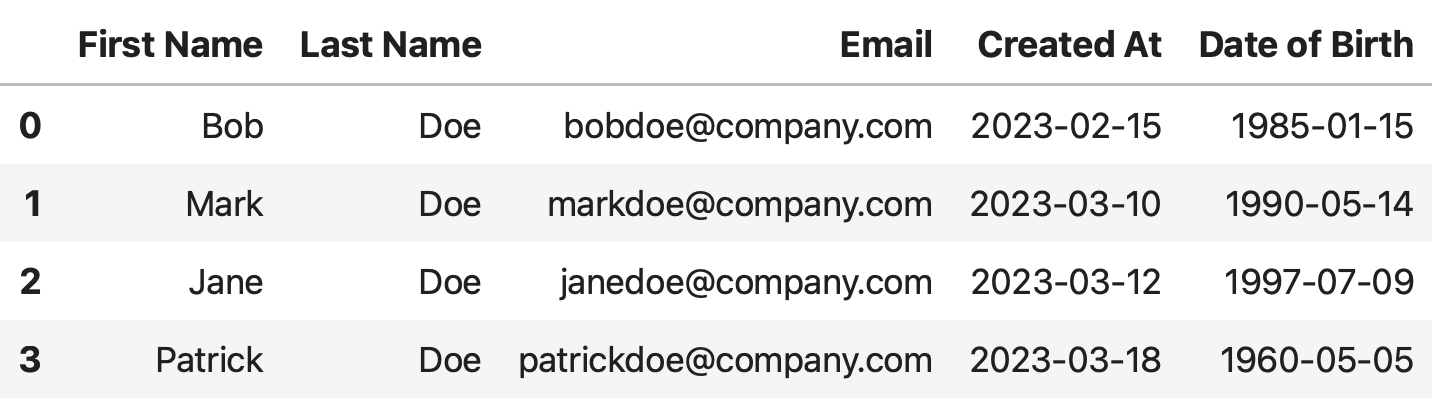This screenshot has height=410, width=1436.
Task: Click the bobdoe@company.com email cell
Action: (748, 126)
